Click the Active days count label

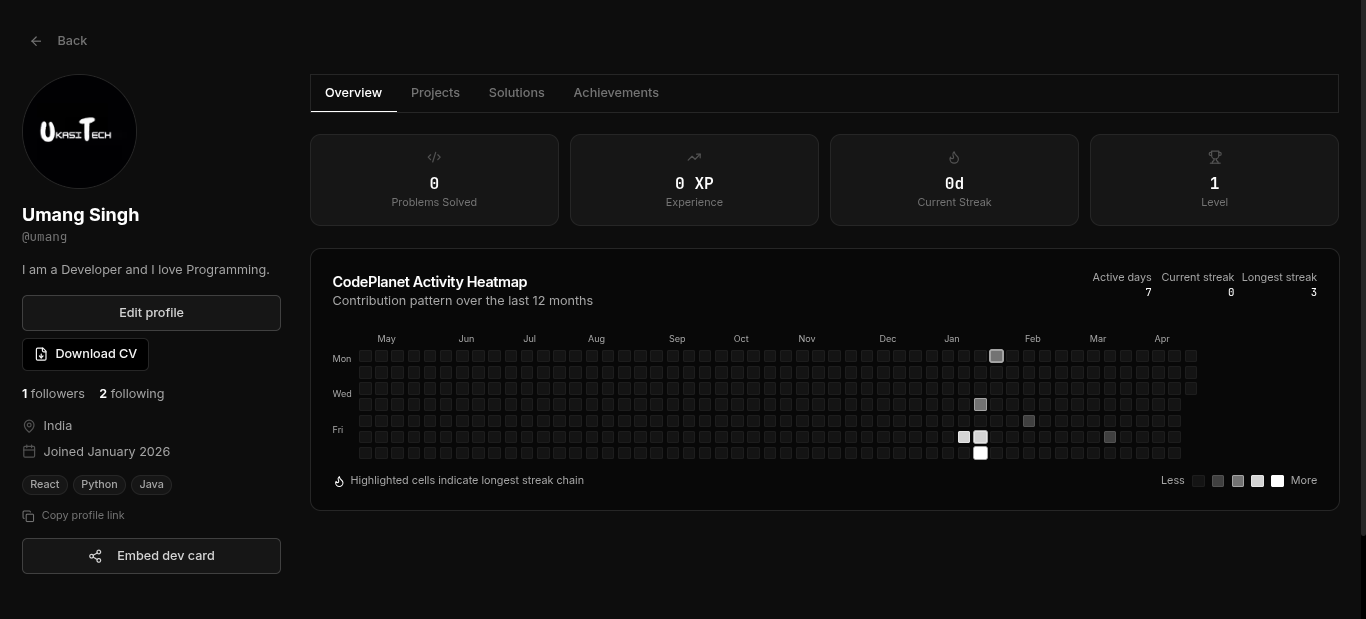click(x=1122, y=277)
